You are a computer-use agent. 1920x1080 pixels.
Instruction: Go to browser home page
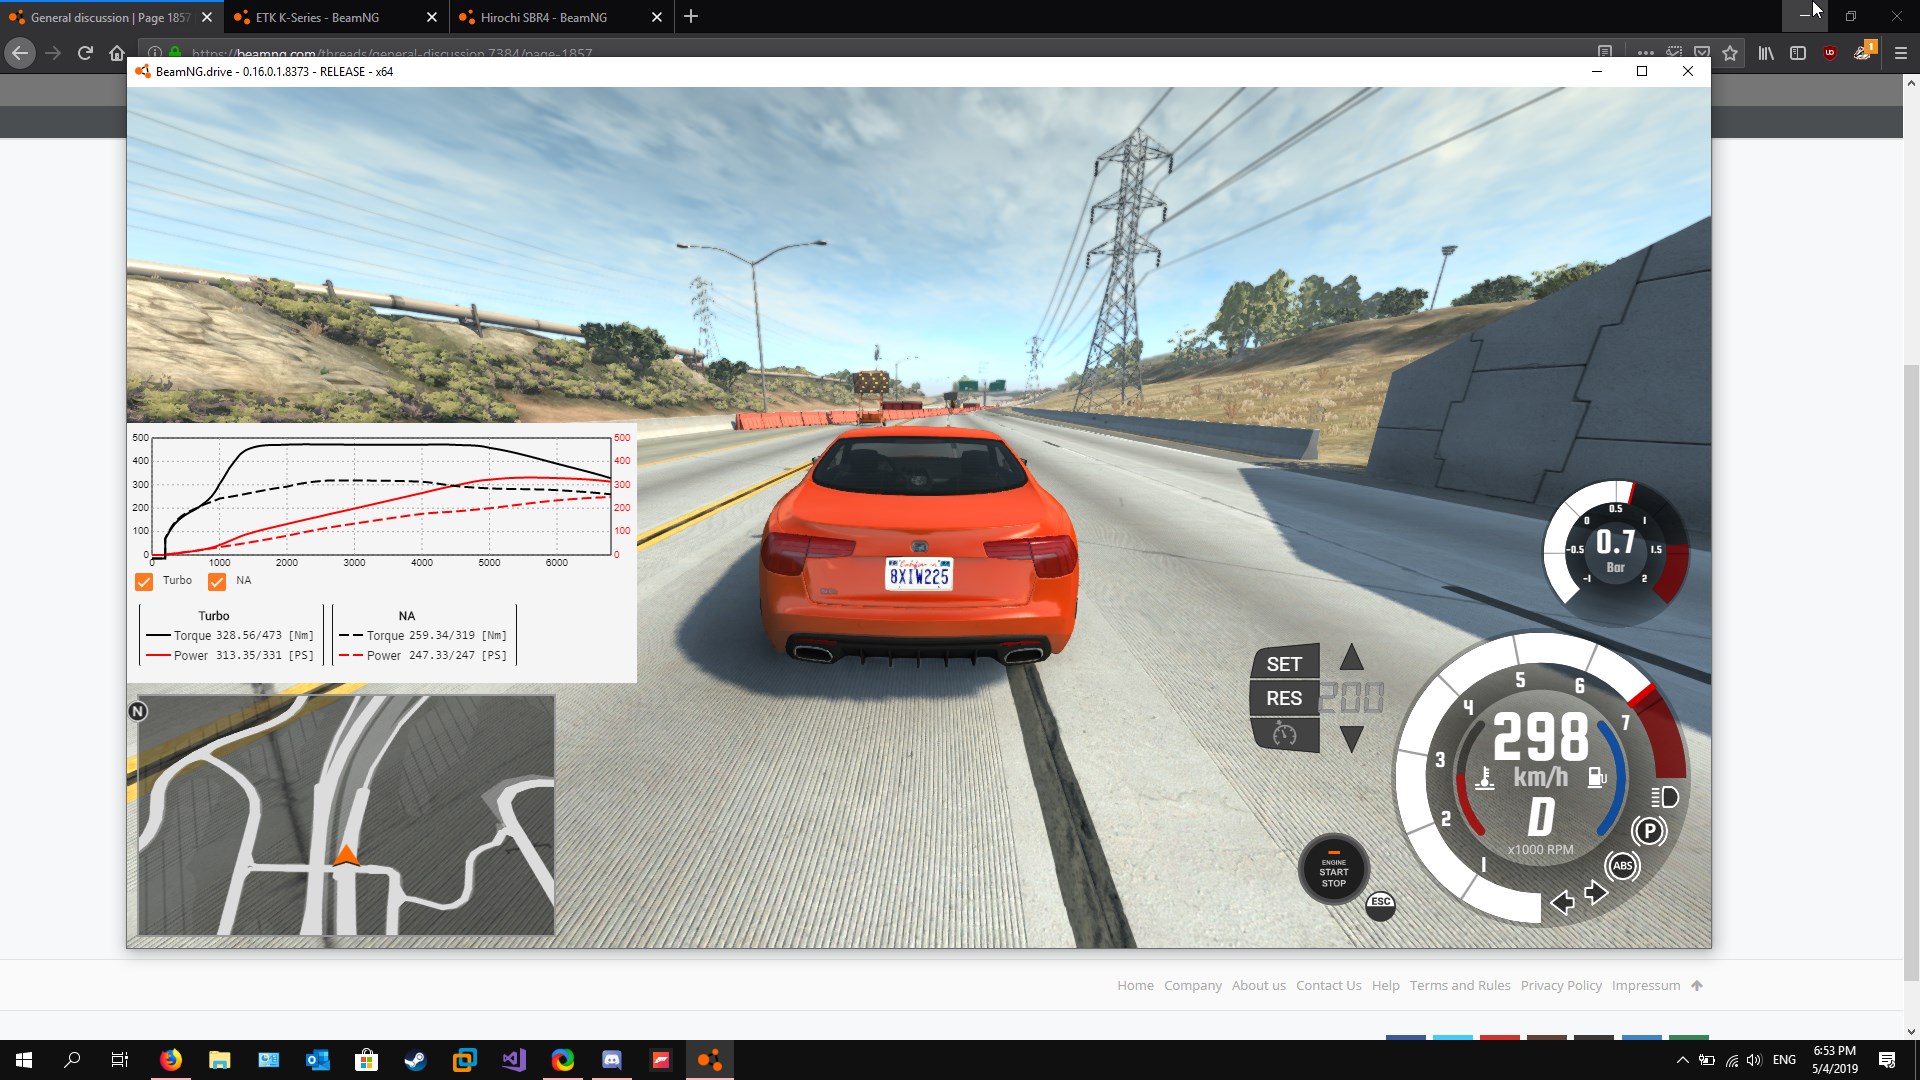(x=117, y=53)
